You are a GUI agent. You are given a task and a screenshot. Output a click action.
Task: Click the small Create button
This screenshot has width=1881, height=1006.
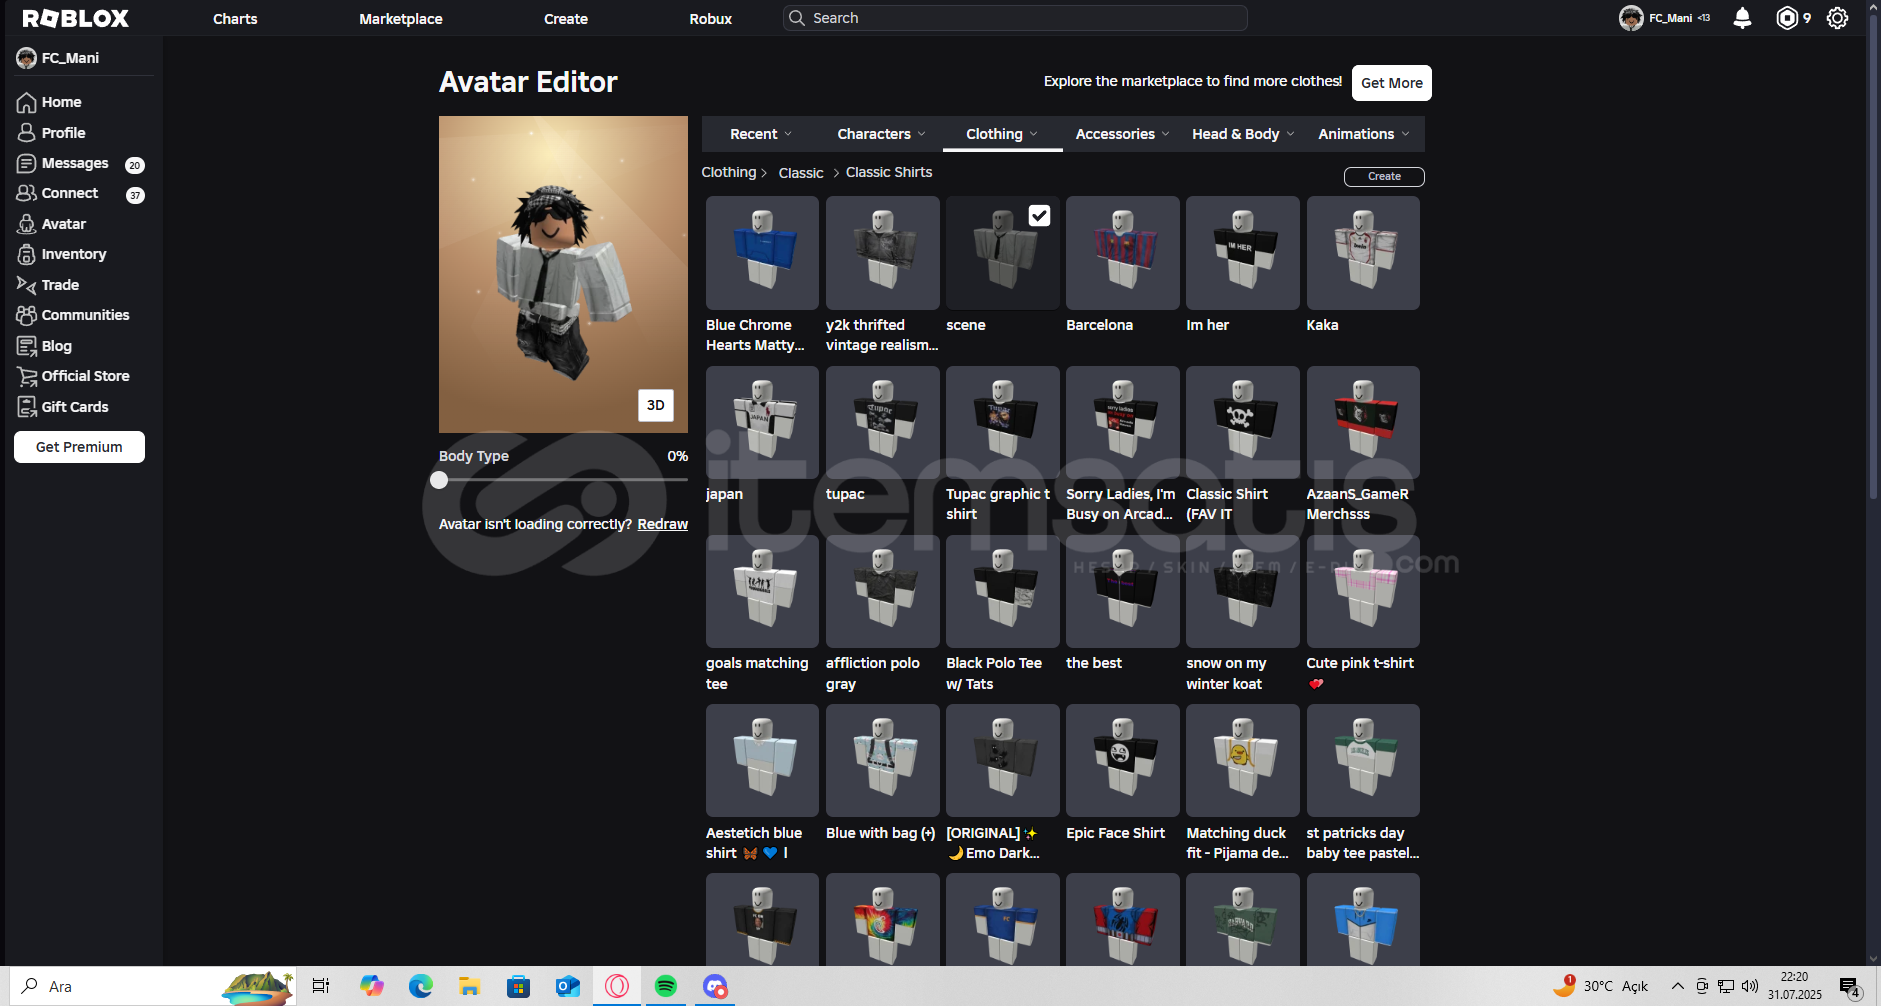click(1384, 176)
